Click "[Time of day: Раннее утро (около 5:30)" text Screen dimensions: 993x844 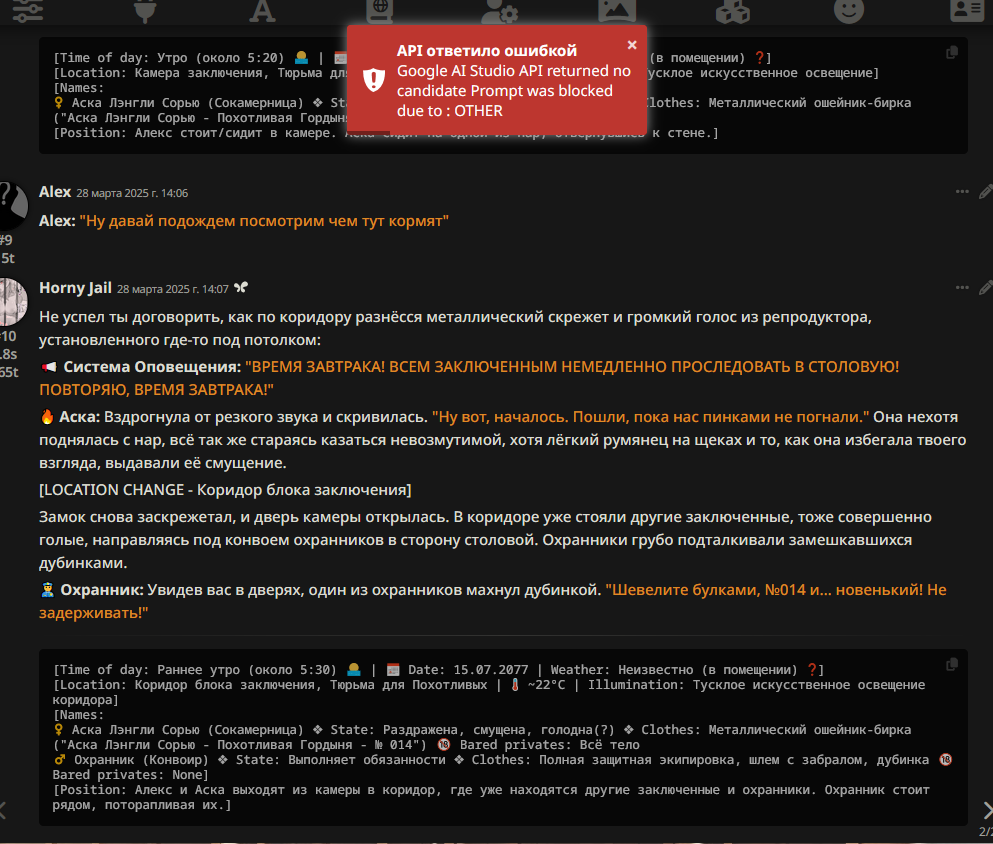[194, 670]
